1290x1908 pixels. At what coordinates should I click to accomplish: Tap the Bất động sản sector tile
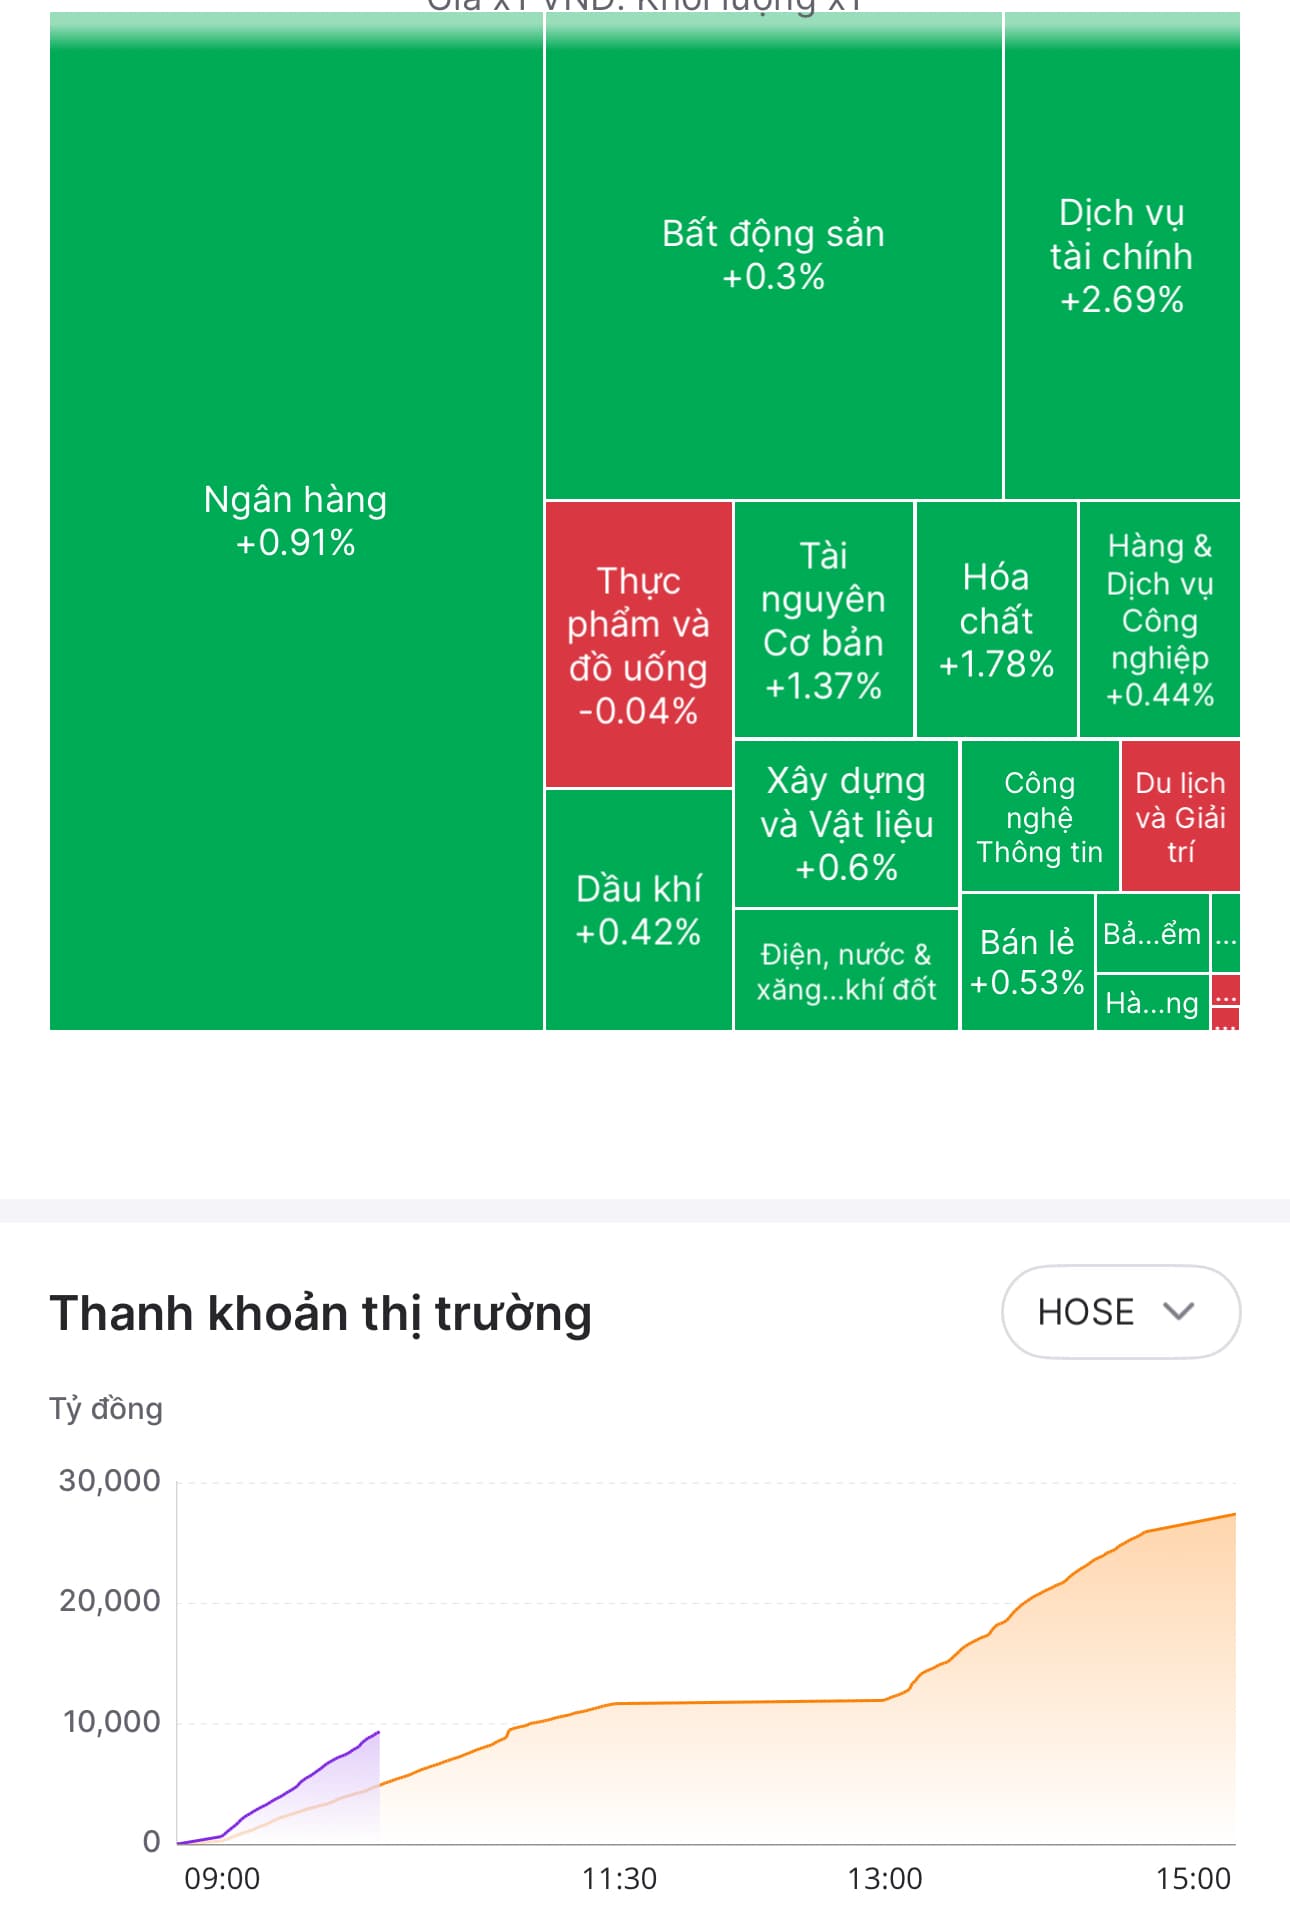point(773,256)
